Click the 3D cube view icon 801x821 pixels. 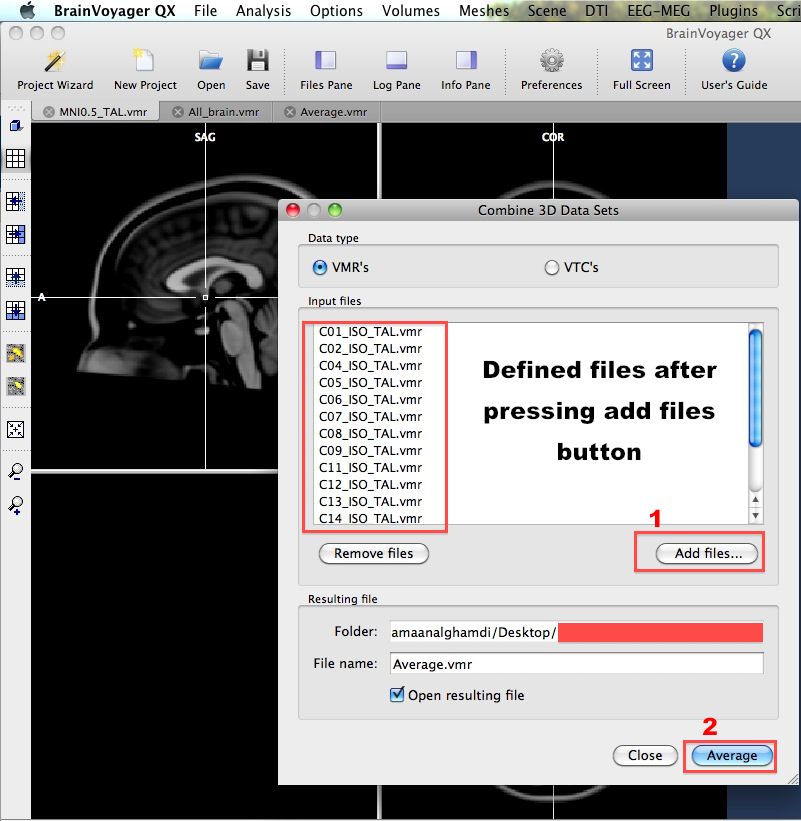15,127
